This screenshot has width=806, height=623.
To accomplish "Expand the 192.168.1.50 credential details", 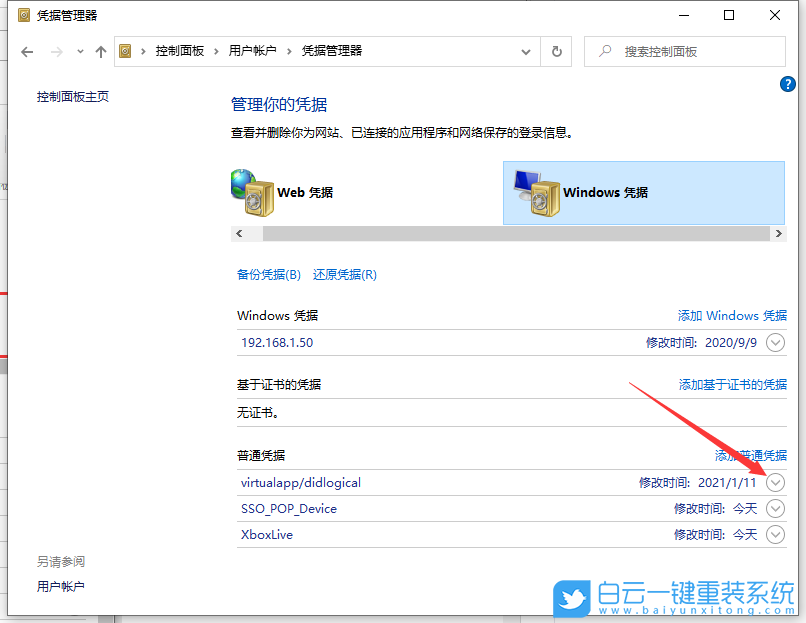I will click(x=775, y=342).
